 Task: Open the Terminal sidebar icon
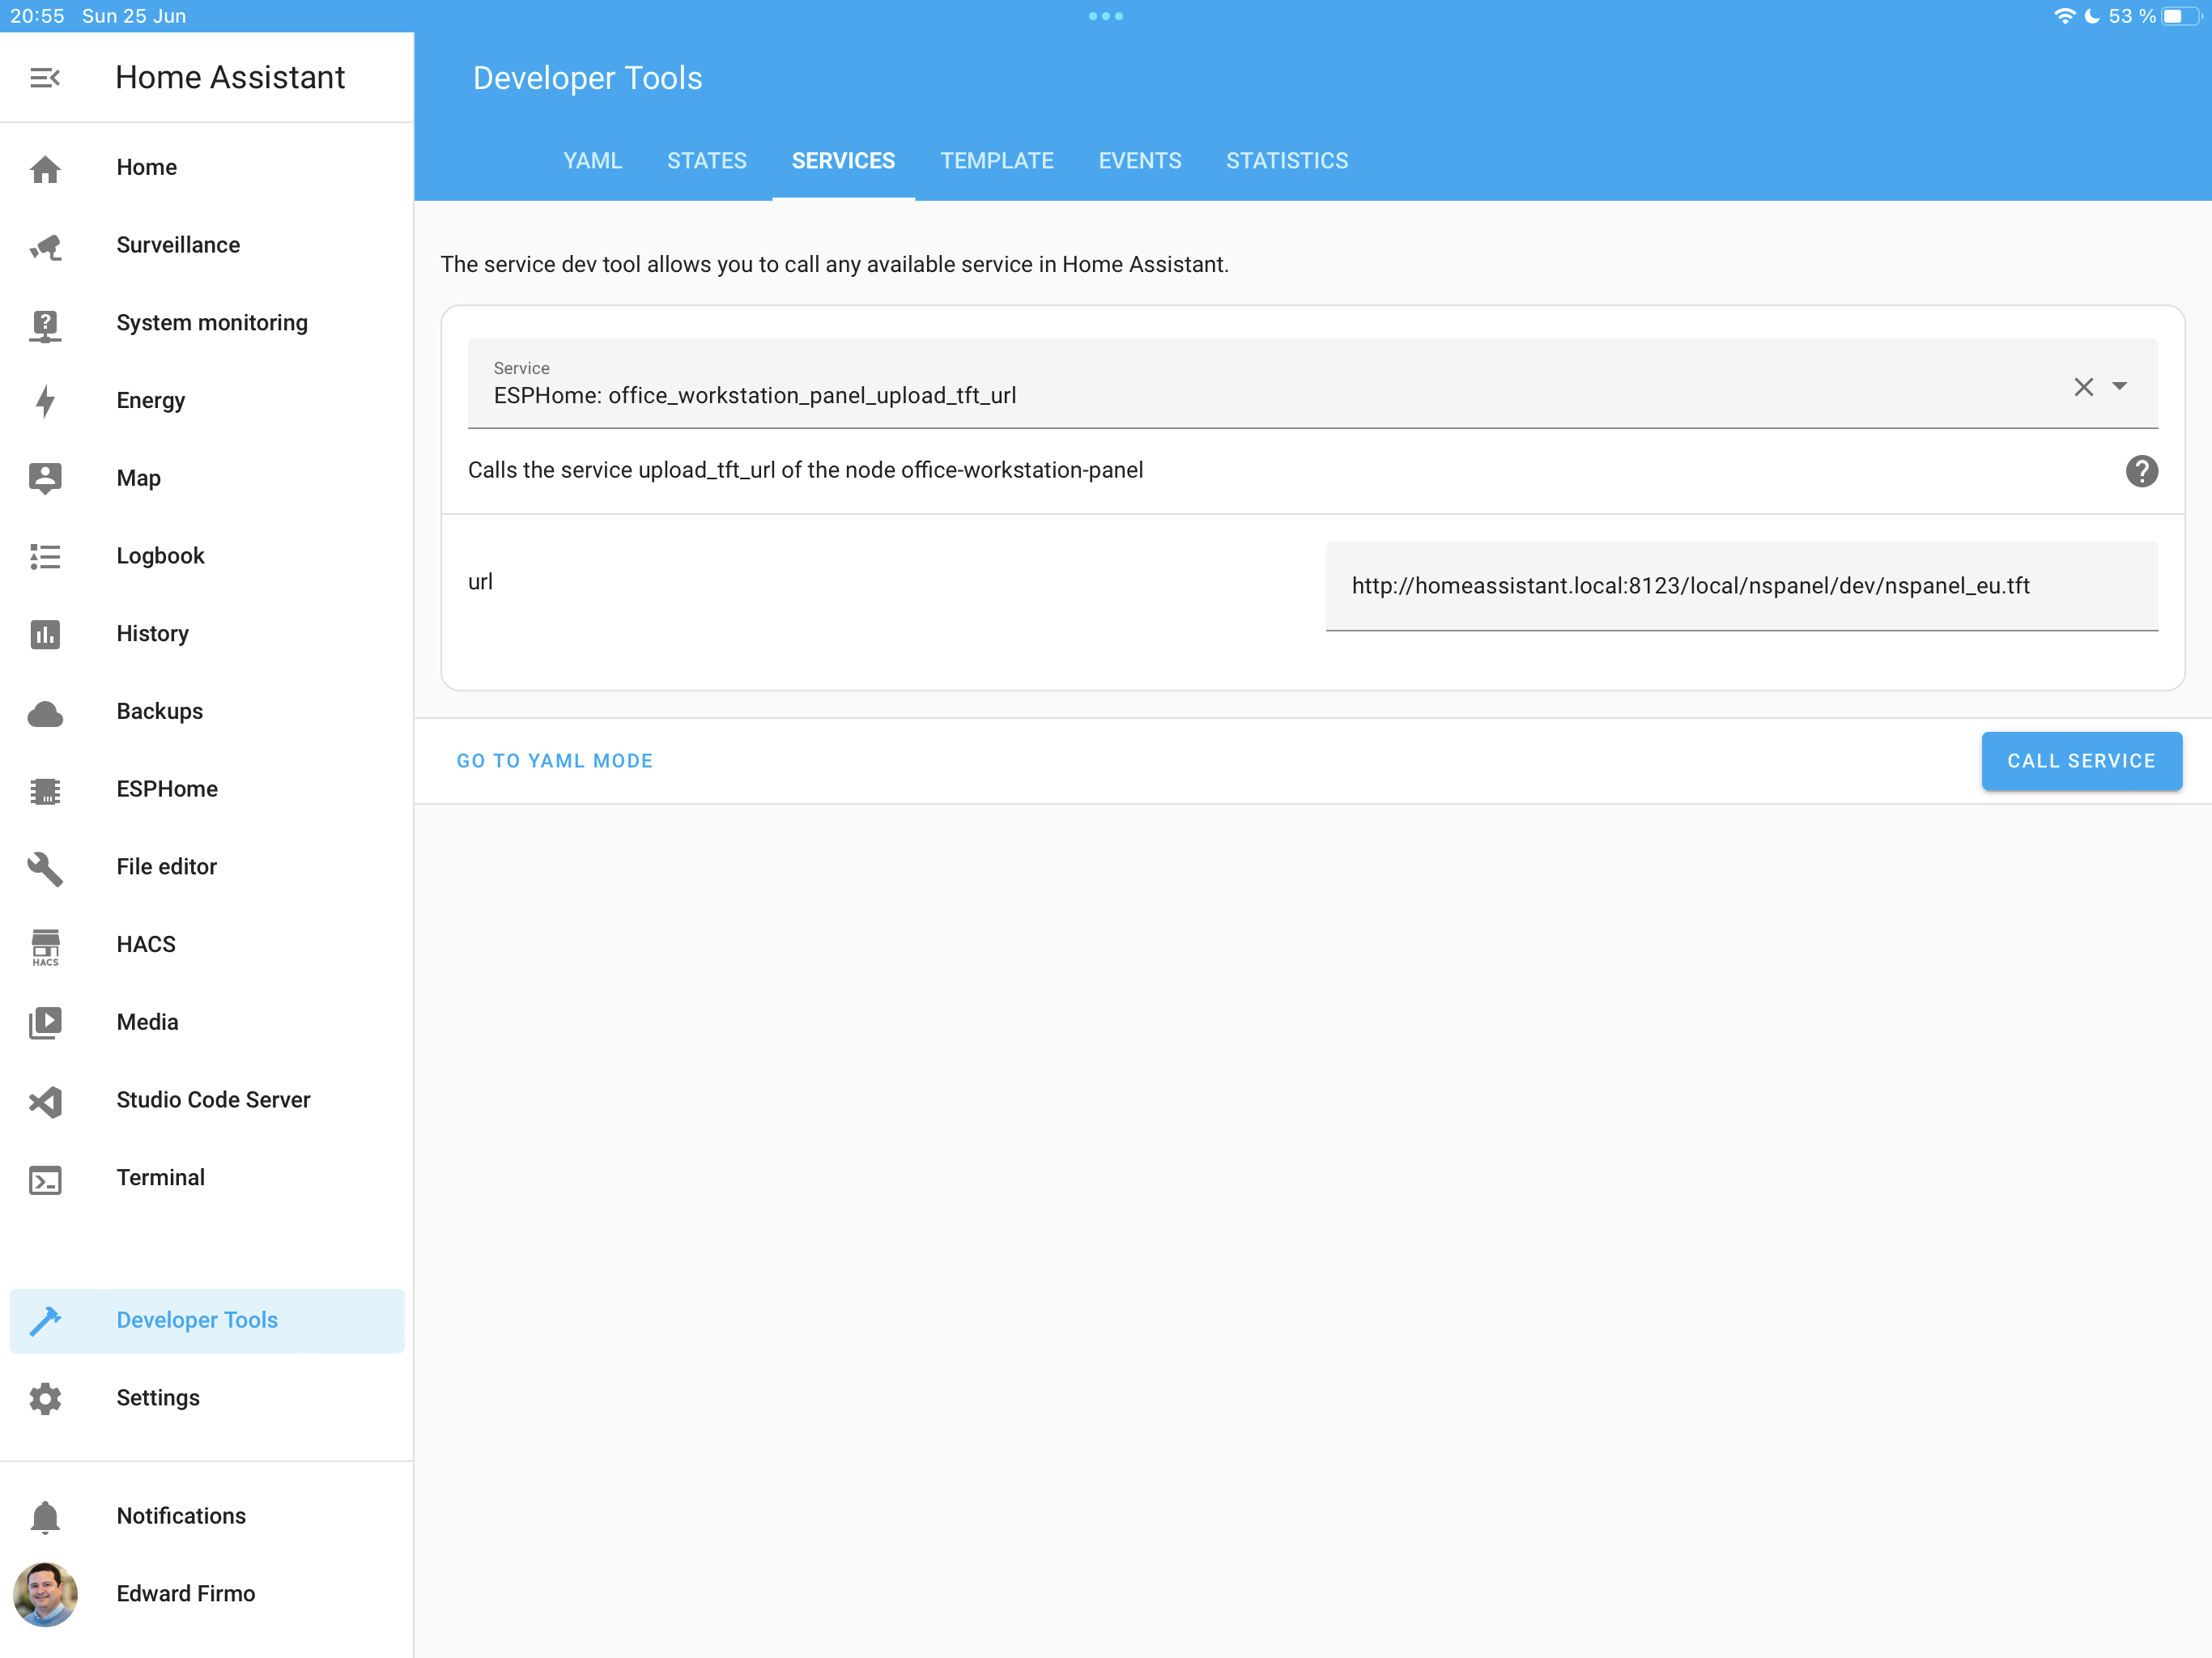click(x=45, y=1180)
